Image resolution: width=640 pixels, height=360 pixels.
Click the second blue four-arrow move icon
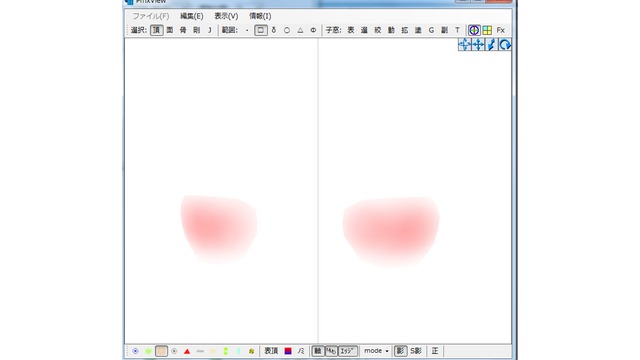478,44
